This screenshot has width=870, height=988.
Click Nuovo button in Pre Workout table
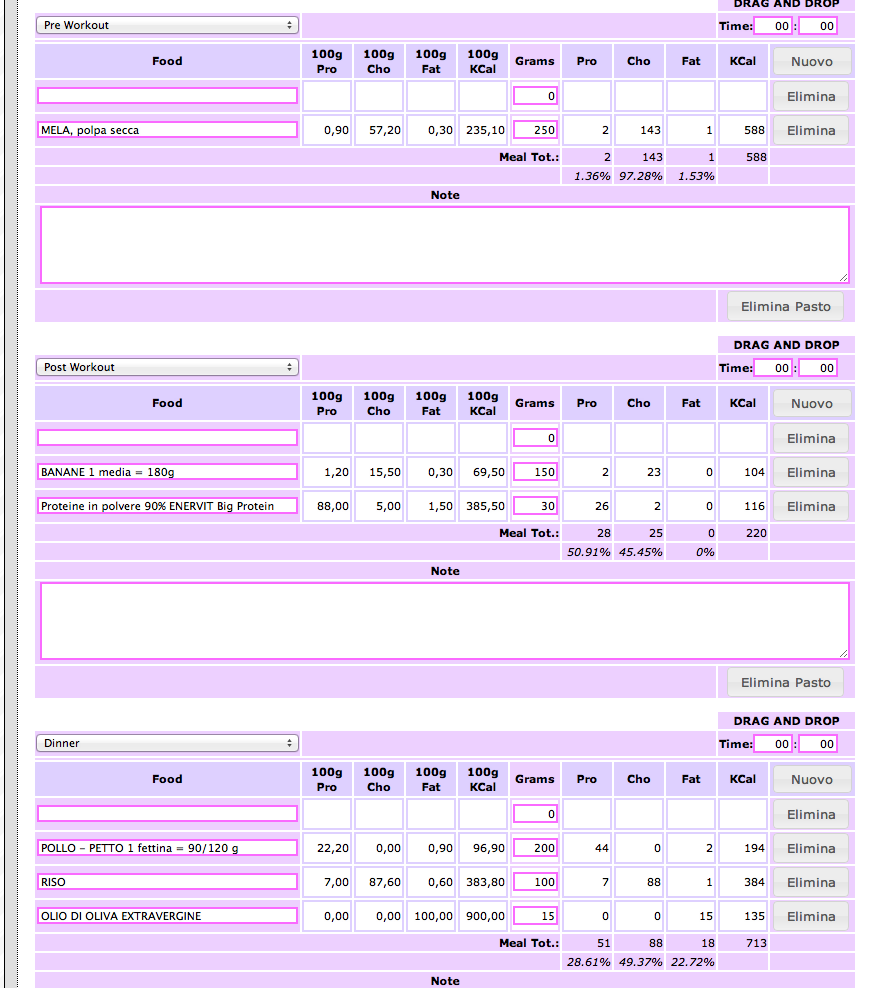pyautogui.click(x=811, y=62)
